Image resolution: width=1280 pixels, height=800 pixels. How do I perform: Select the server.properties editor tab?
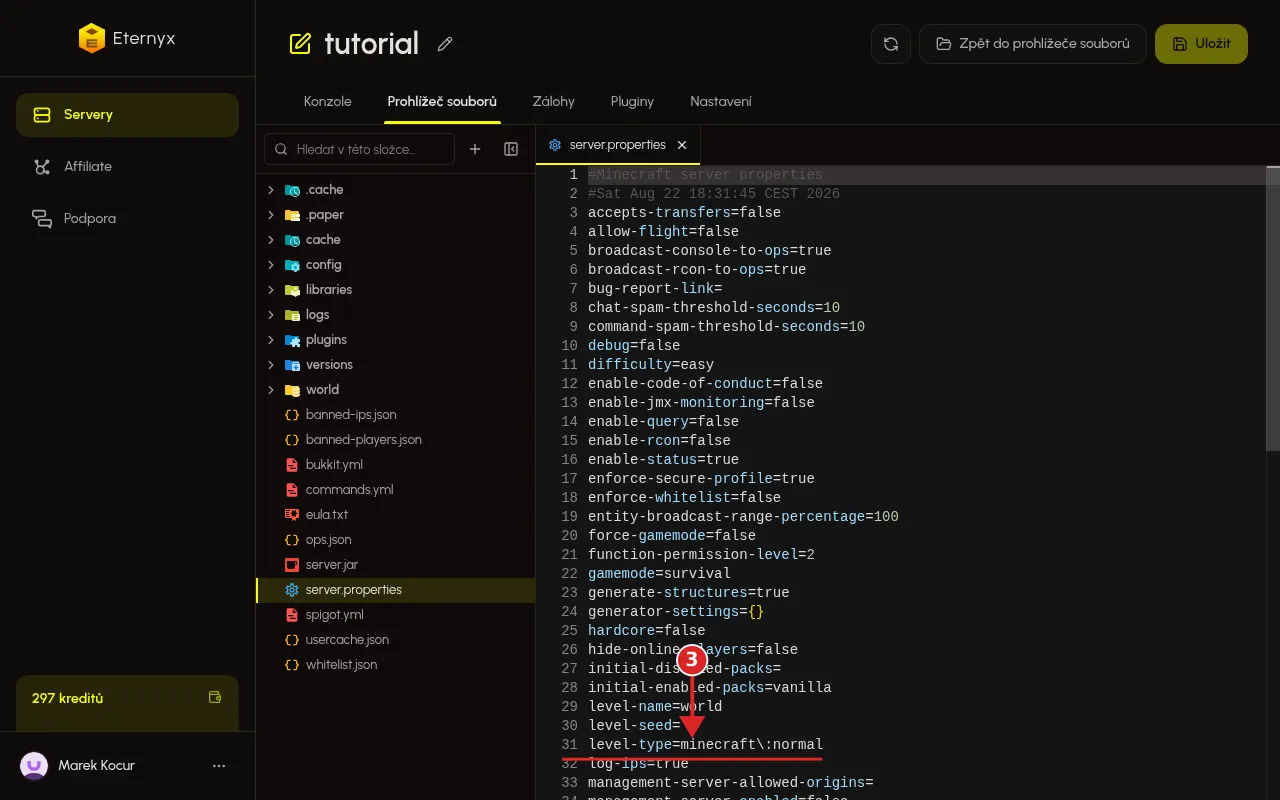point(618,145)
